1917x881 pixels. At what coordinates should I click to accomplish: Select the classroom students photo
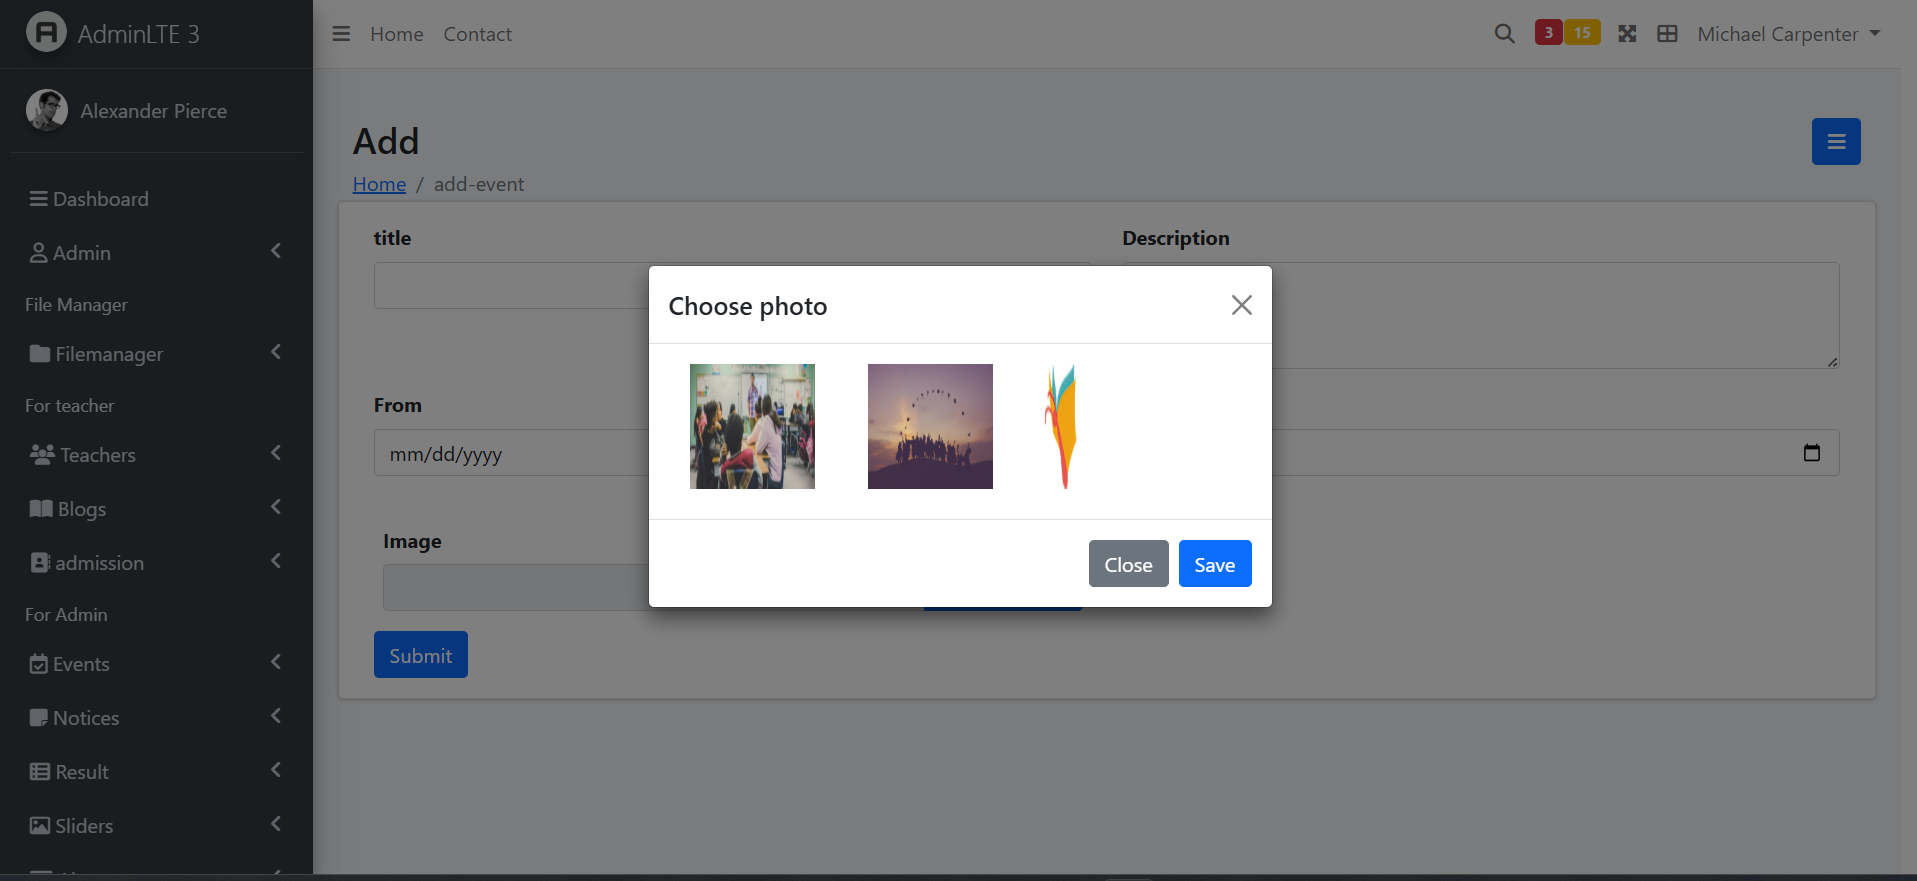tap(752, 426)
